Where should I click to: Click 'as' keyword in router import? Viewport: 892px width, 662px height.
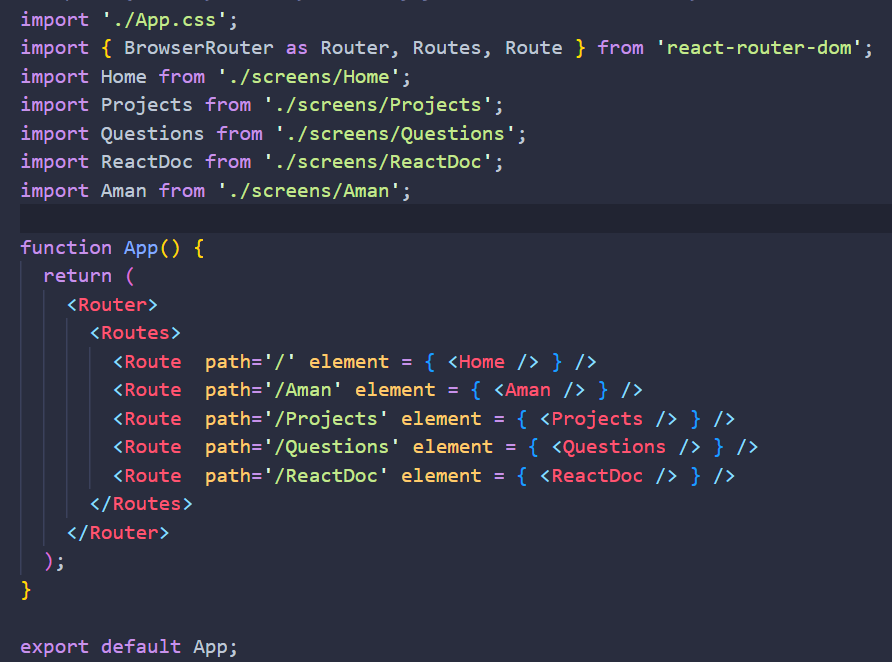[x=296, y=48]
